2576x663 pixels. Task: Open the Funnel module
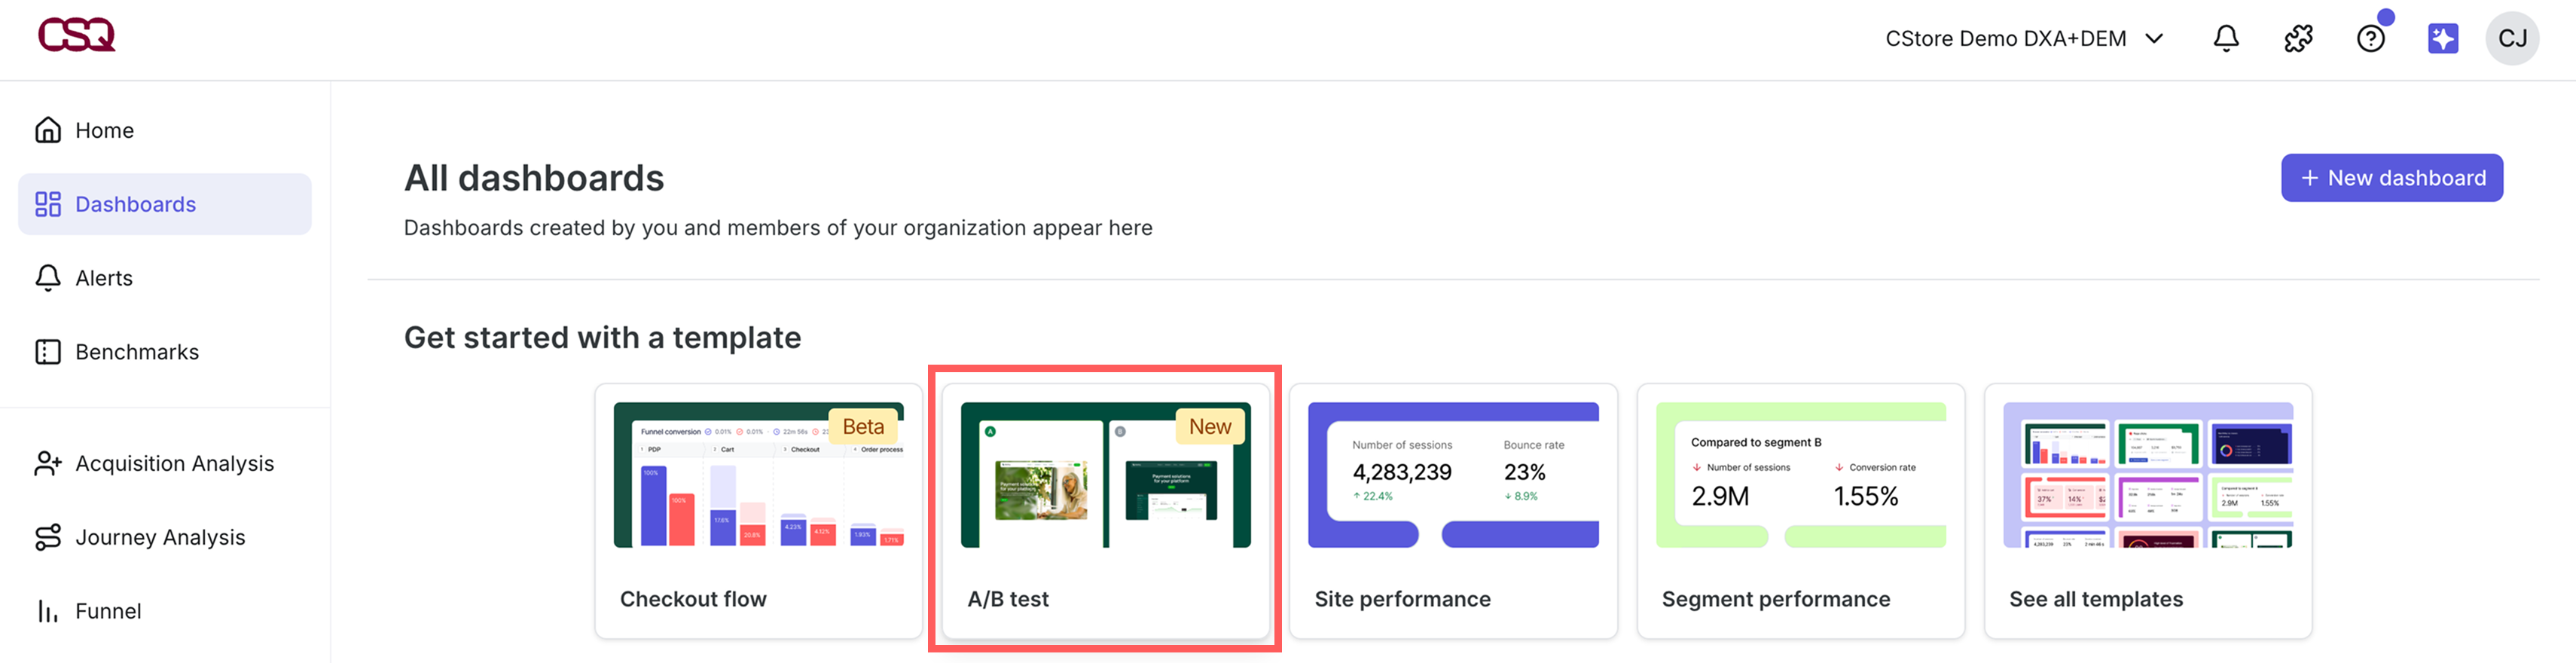click(165, 611)
